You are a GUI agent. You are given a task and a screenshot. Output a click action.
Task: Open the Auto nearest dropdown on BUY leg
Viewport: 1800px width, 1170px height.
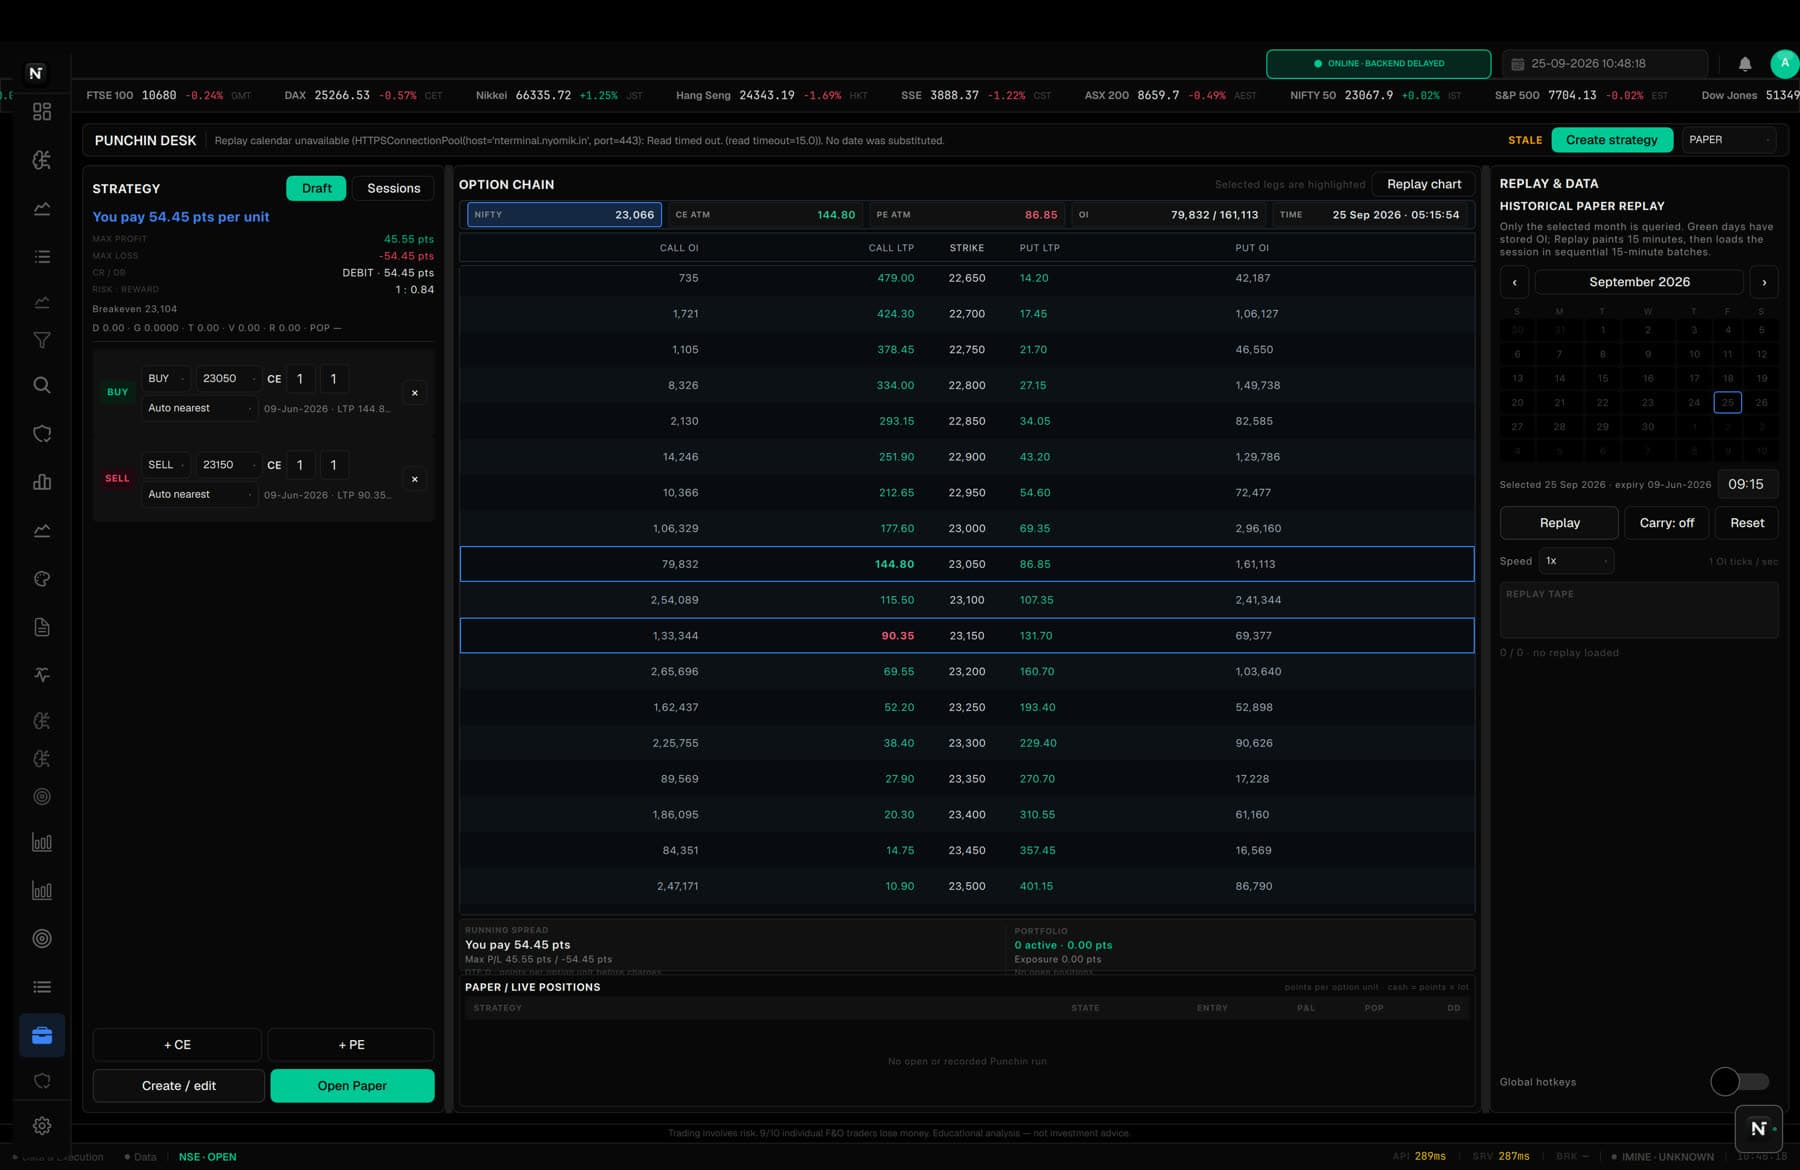click(200, 408)
